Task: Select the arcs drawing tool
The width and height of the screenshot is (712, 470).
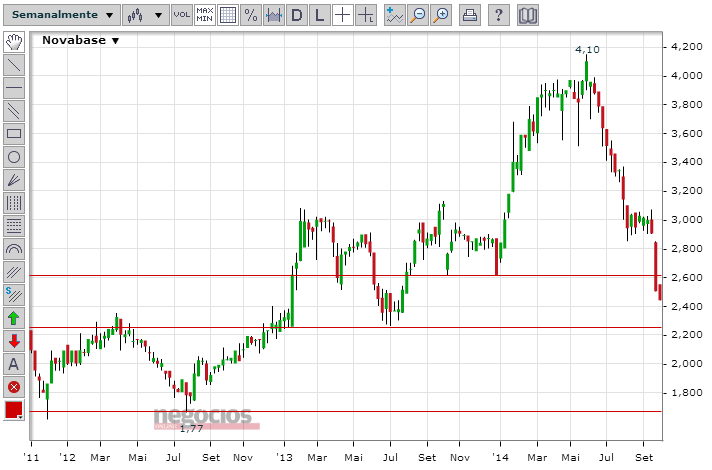Action: tap(14, 249)
